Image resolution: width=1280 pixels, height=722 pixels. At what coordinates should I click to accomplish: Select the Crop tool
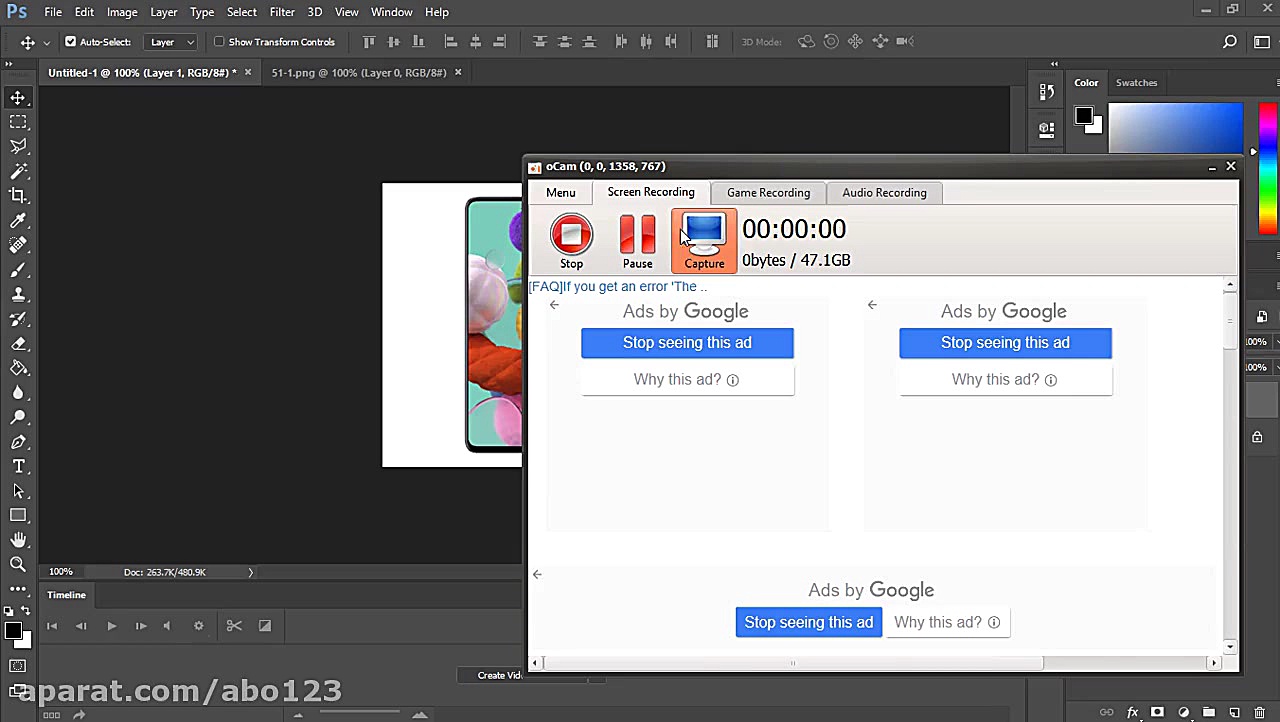click(18, 196)
